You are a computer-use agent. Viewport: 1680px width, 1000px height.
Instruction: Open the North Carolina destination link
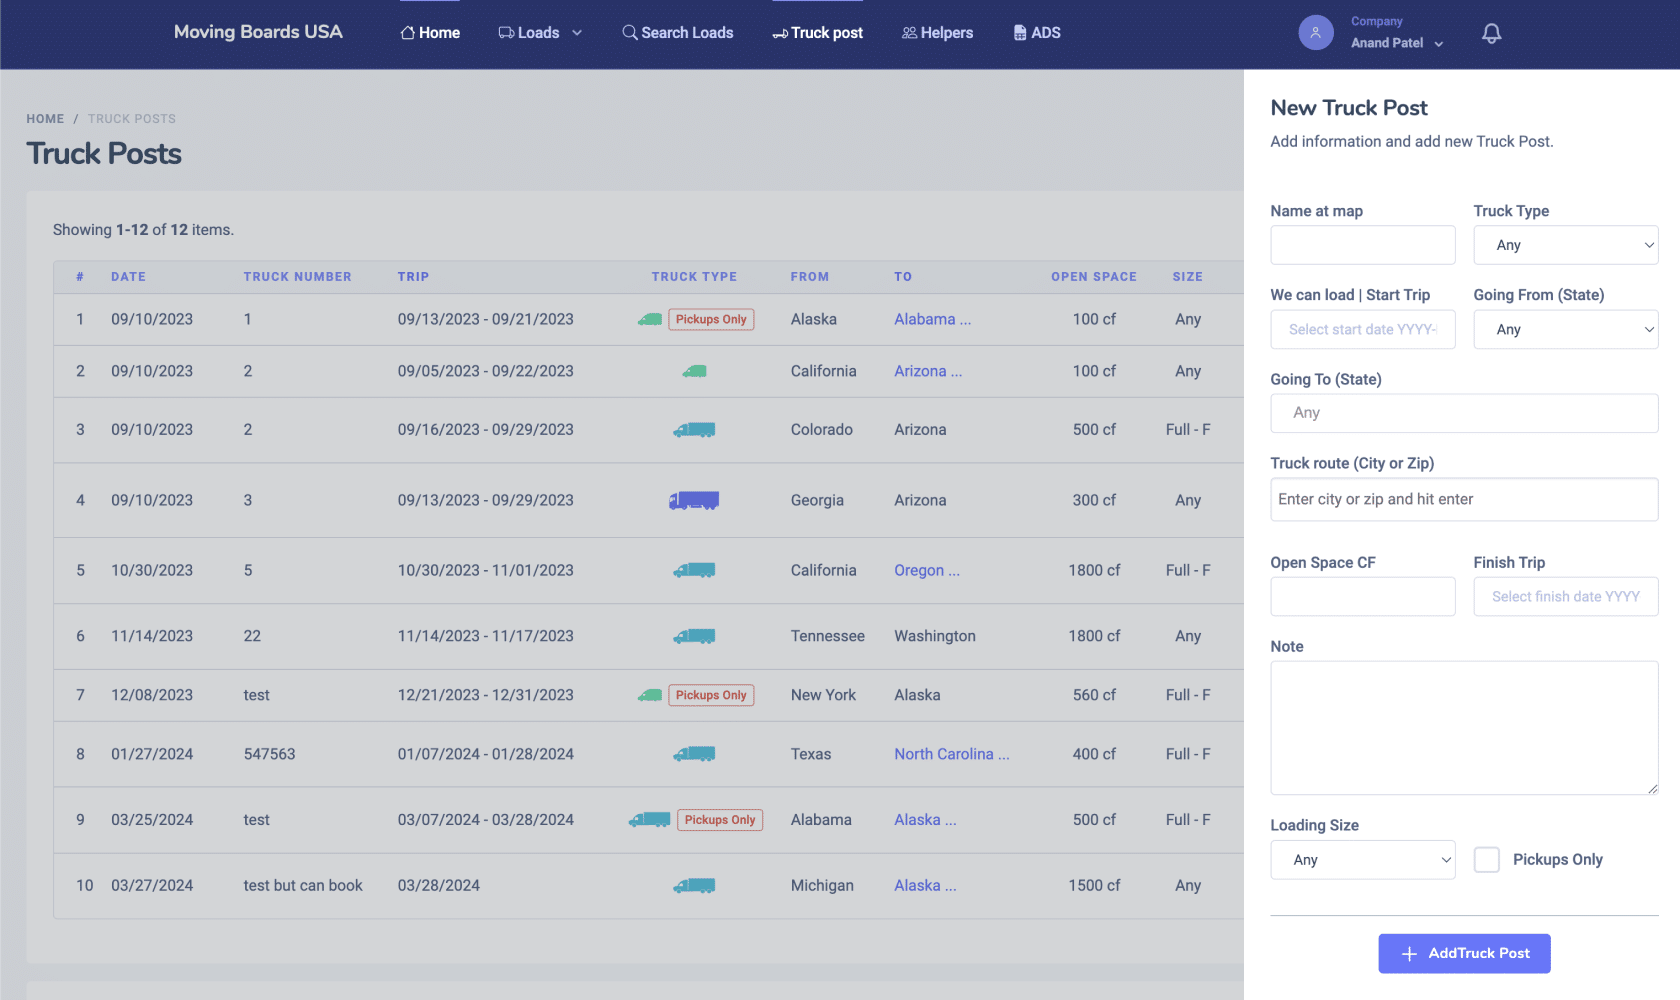952,754
